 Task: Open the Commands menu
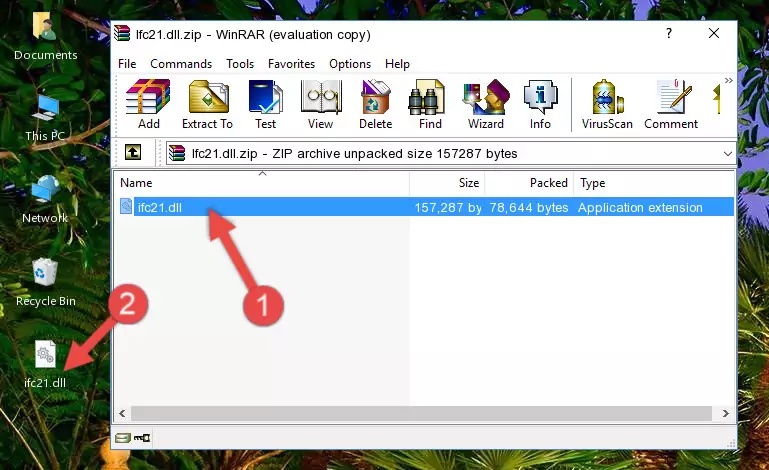181,64
